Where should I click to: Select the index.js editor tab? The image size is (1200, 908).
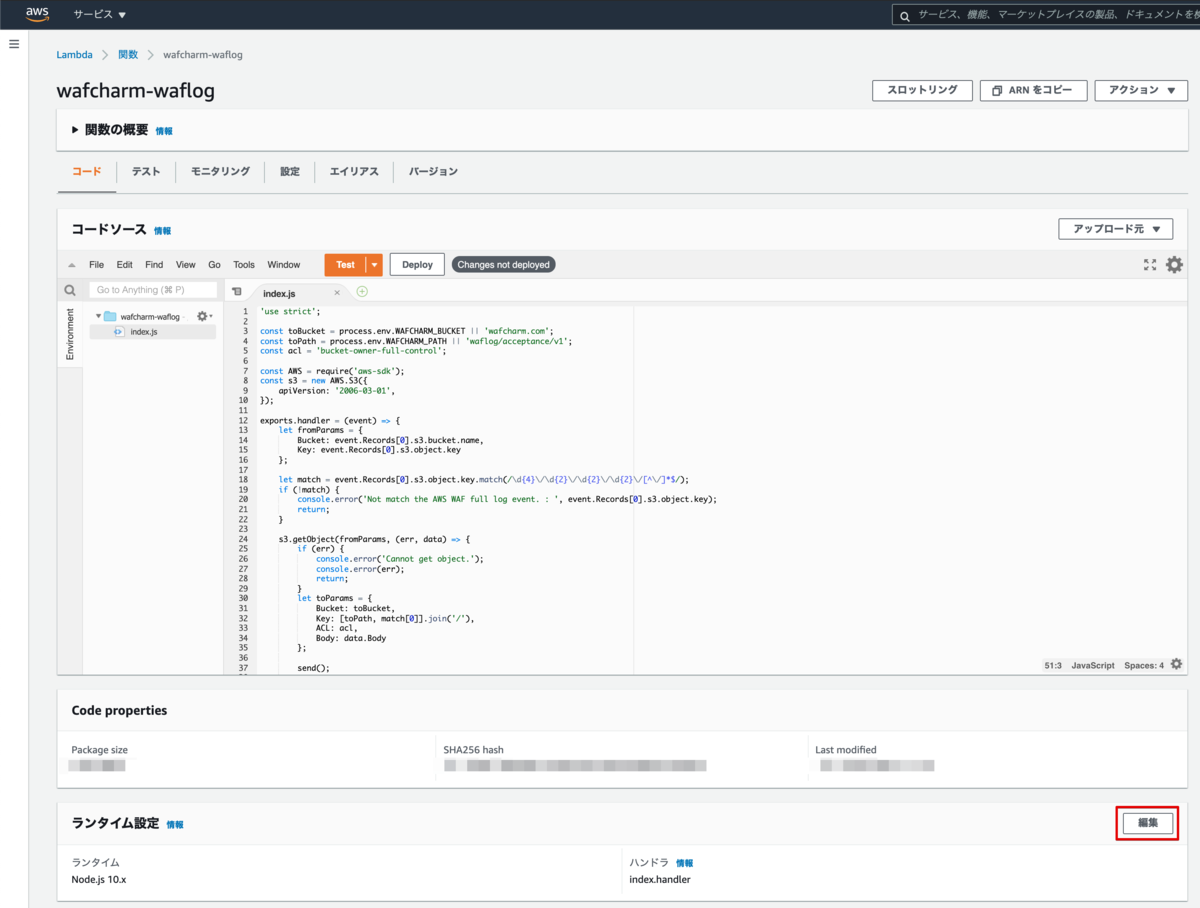(x=279, y=293)
